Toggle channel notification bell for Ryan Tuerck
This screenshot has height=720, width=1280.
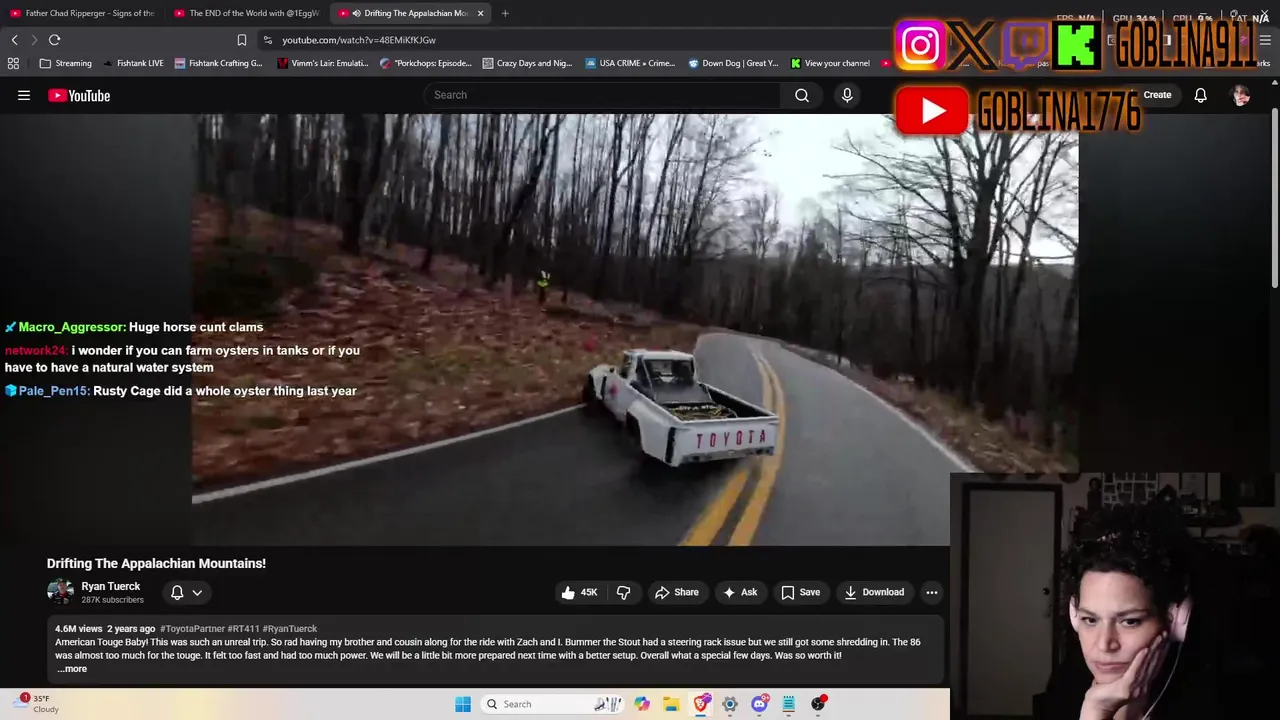[x=177, y=592]
